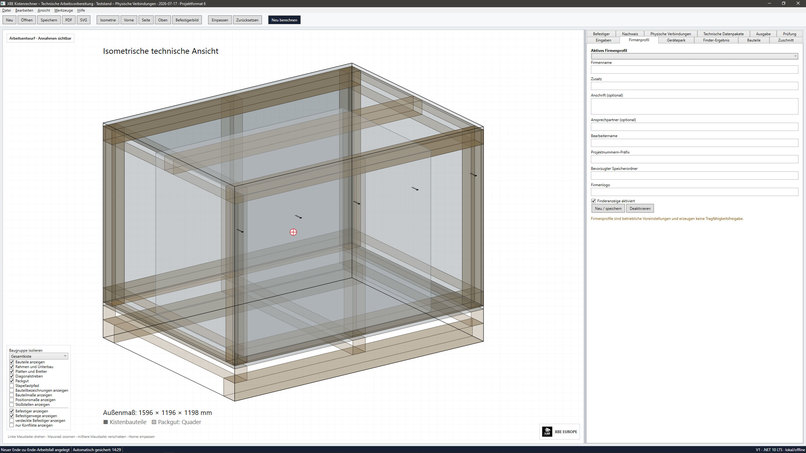Open the Ansicht menu

click(44, 10)
